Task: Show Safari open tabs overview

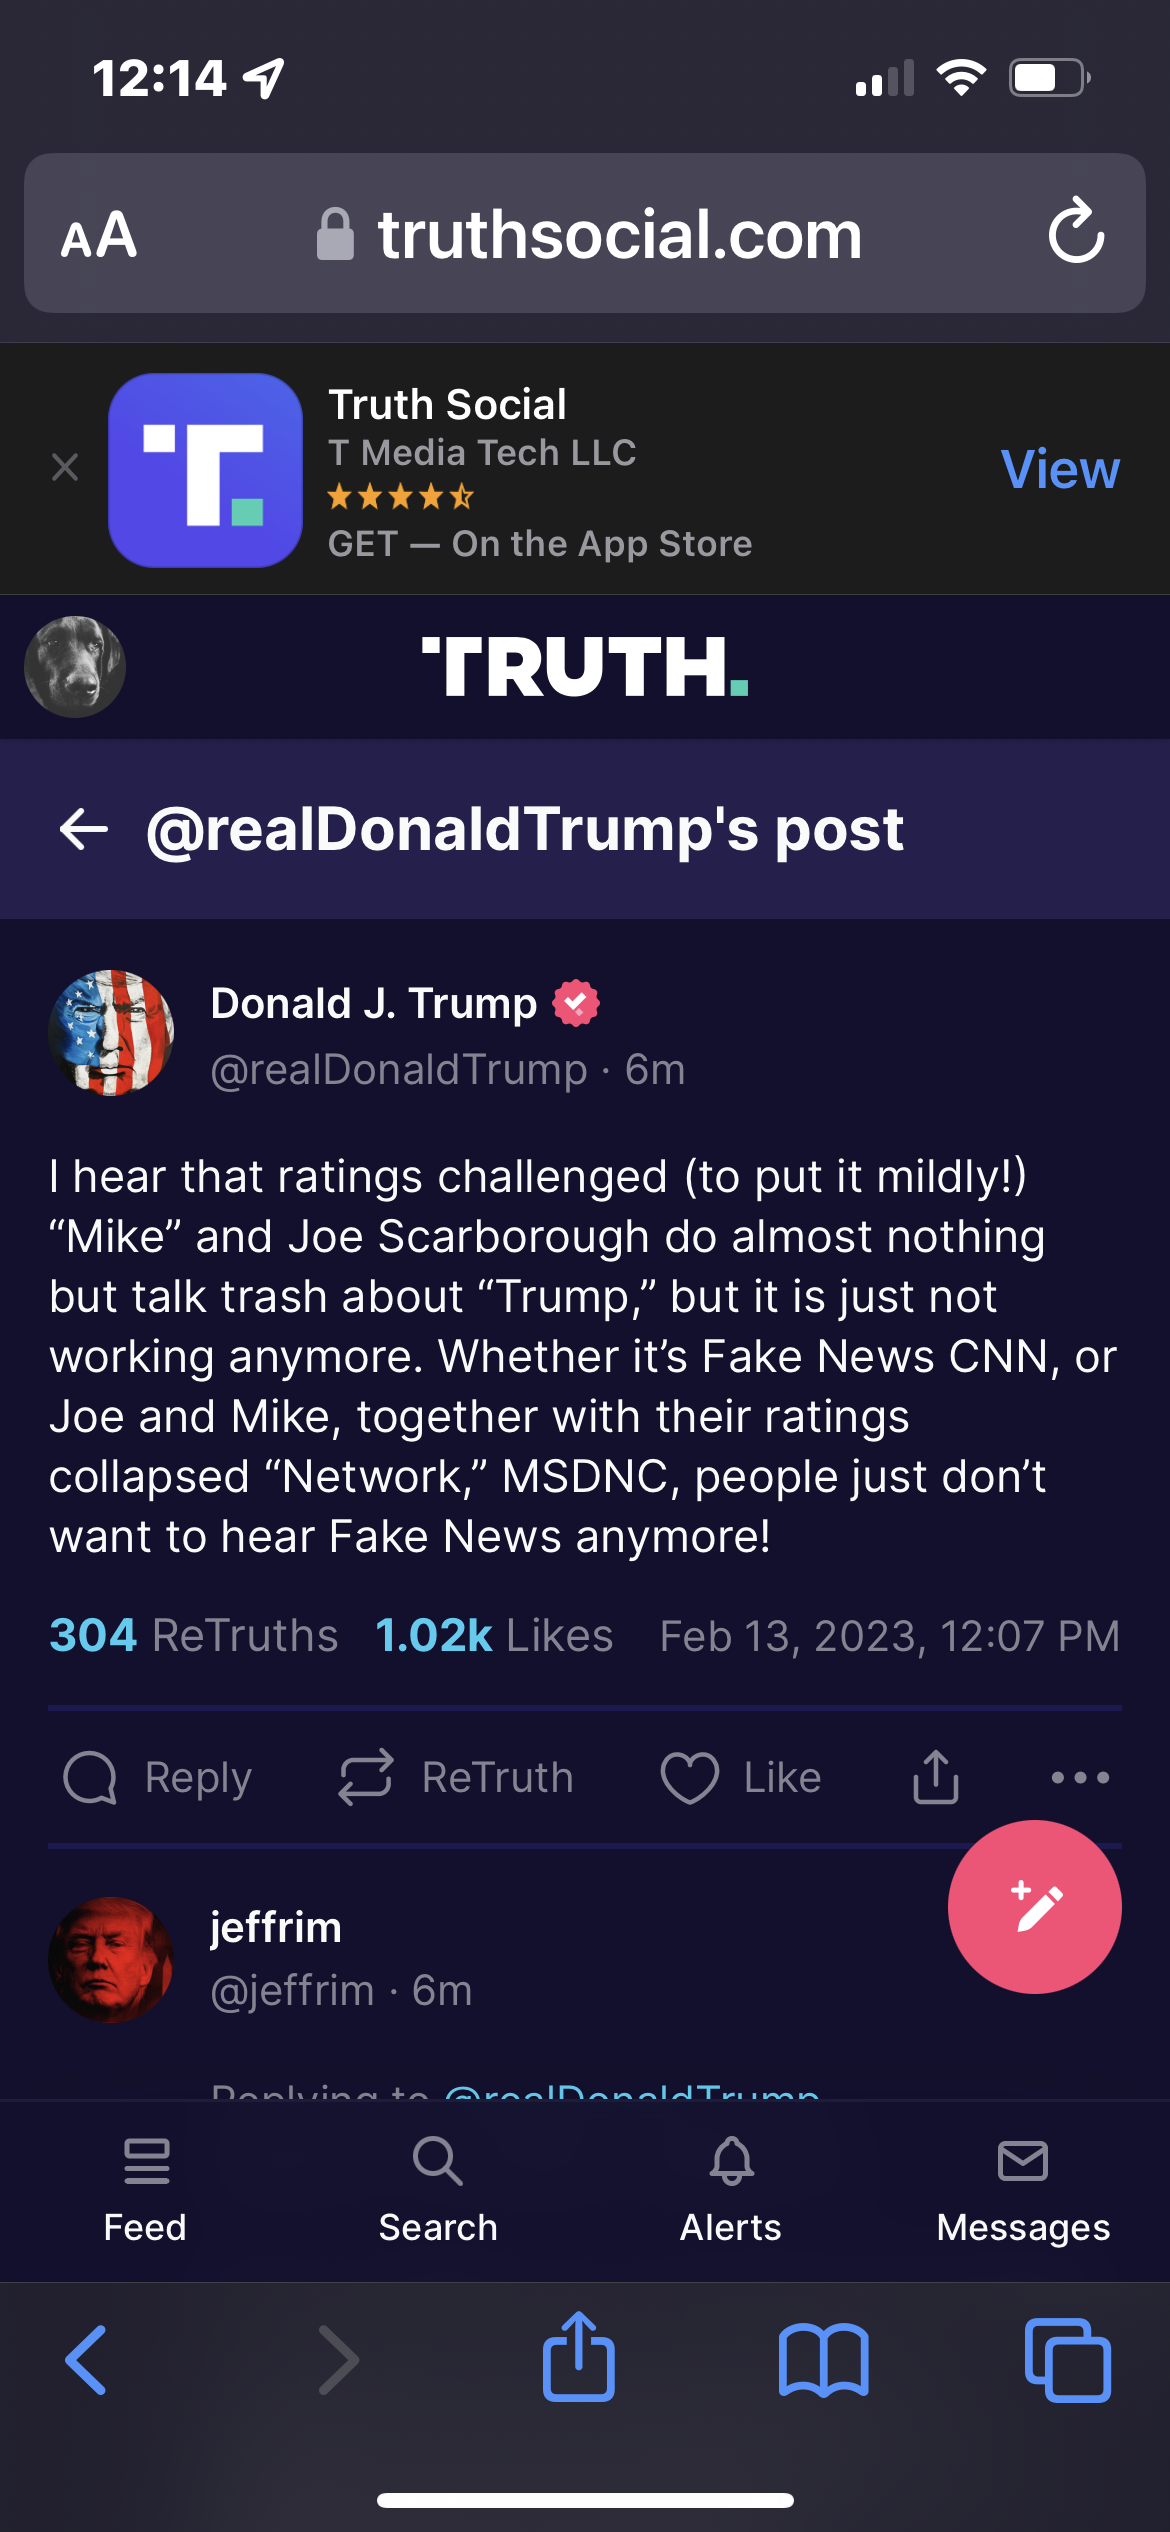Action: click(1067, 2360)
